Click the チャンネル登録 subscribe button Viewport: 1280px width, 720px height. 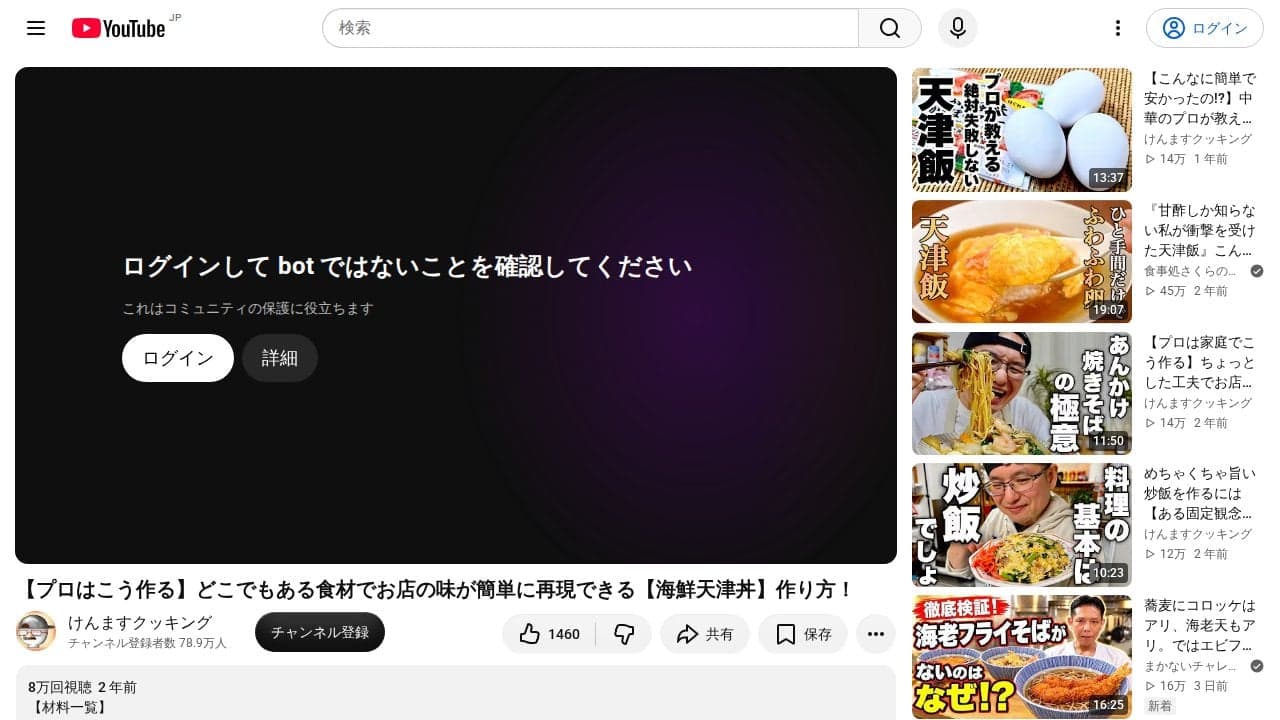(320, 632)
